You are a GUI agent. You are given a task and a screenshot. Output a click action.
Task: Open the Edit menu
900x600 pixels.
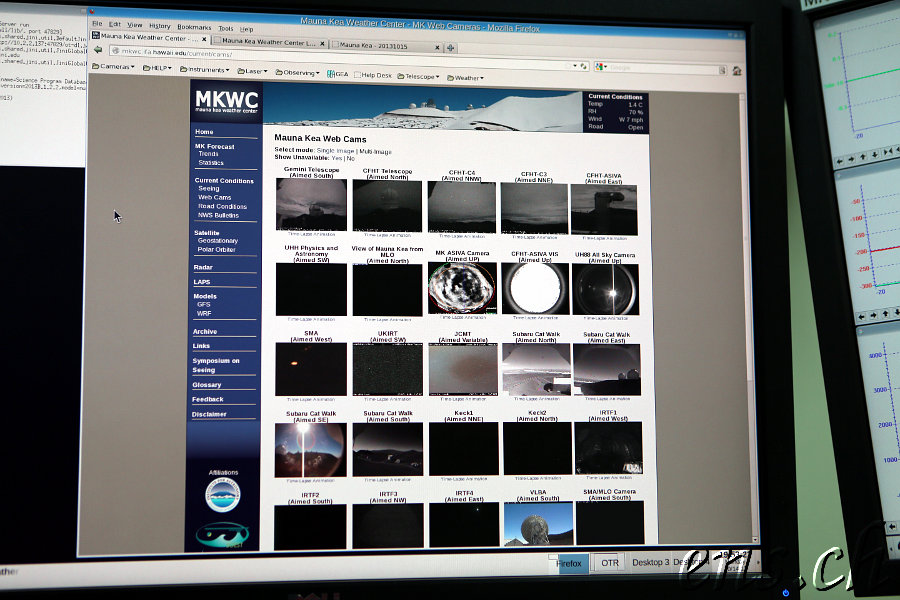(x=115, y=24)
